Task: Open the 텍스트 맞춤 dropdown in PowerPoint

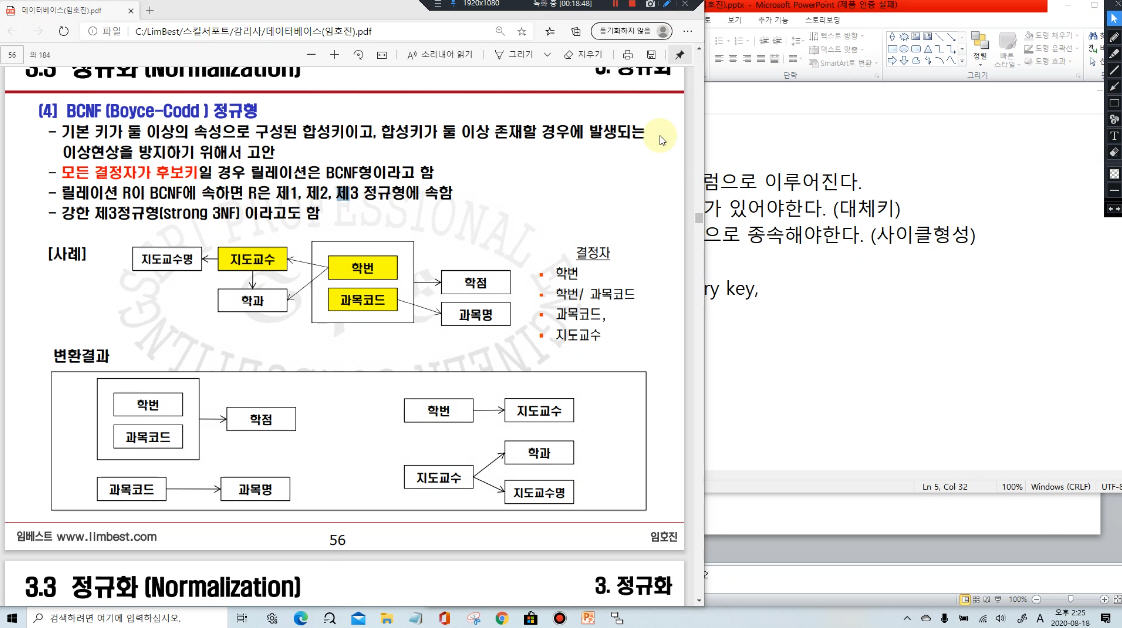Action: click(835, 49)
